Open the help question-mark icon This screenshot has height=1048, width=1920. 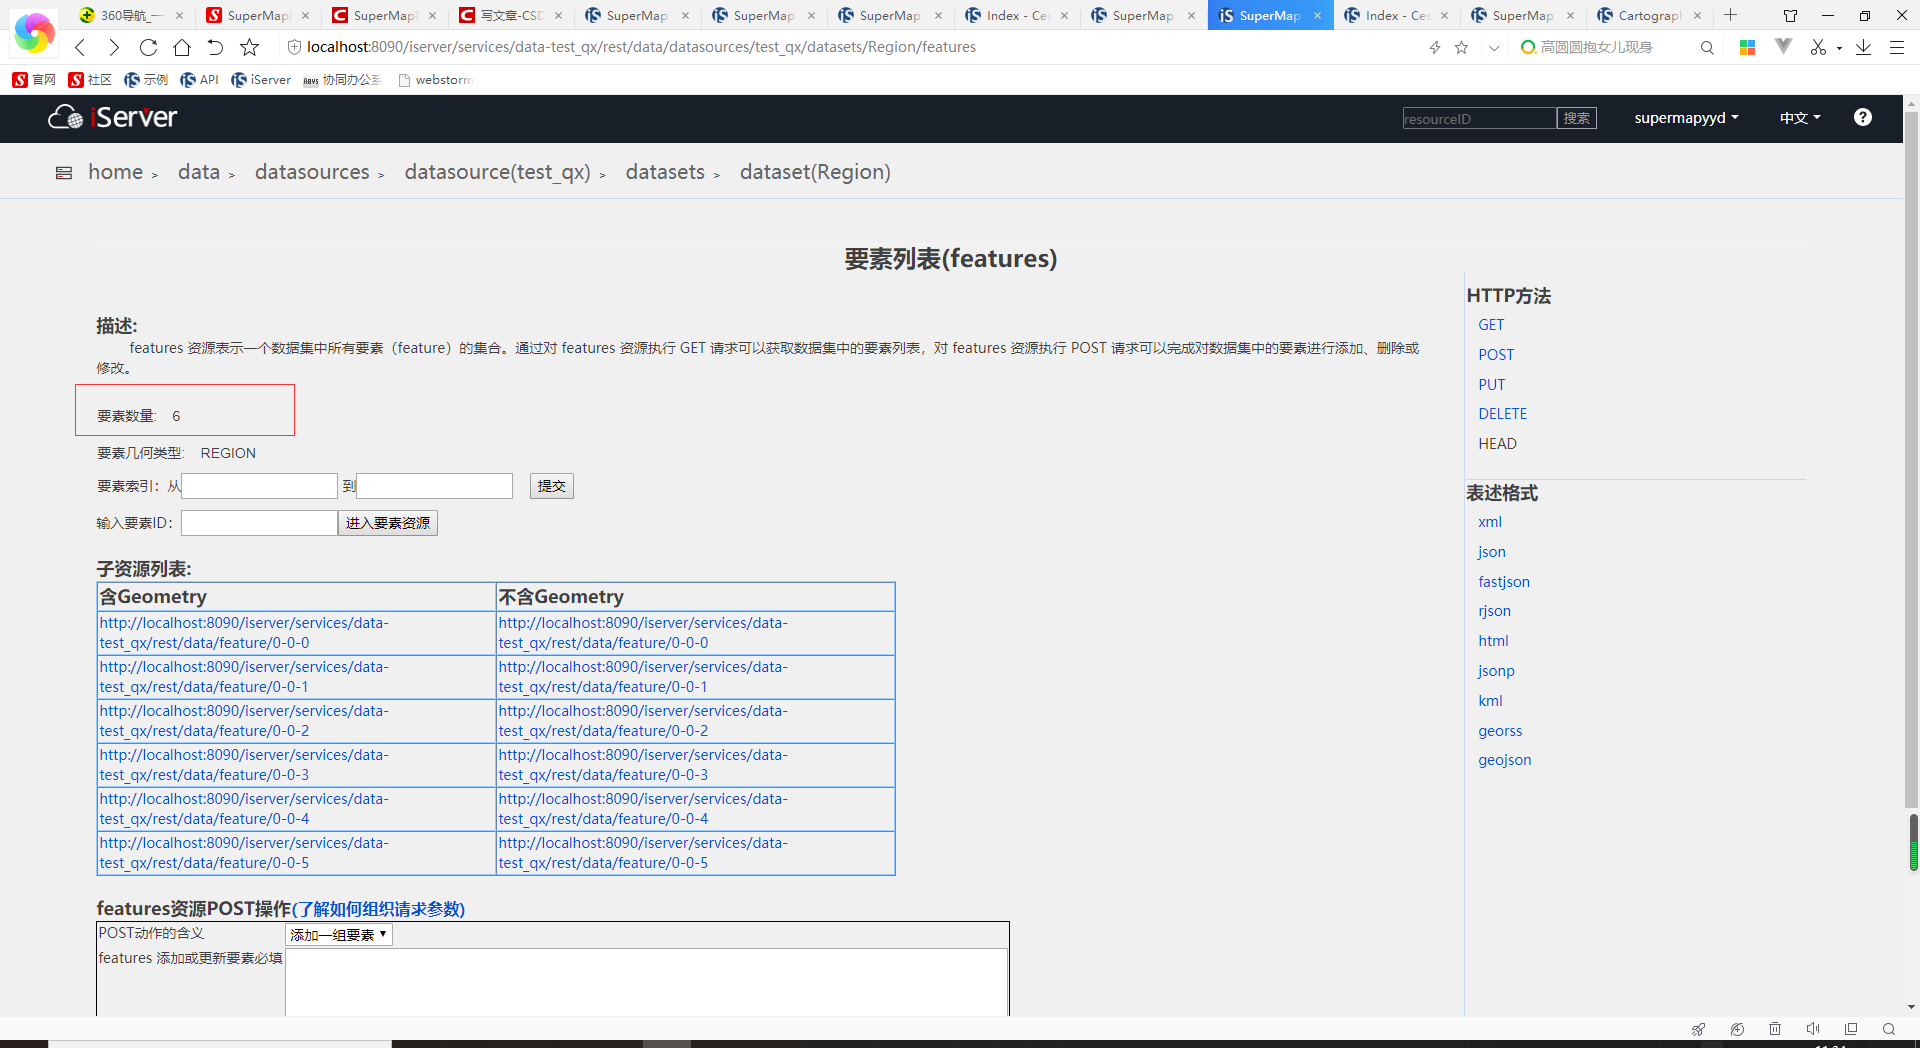[x=1862, y=117]
